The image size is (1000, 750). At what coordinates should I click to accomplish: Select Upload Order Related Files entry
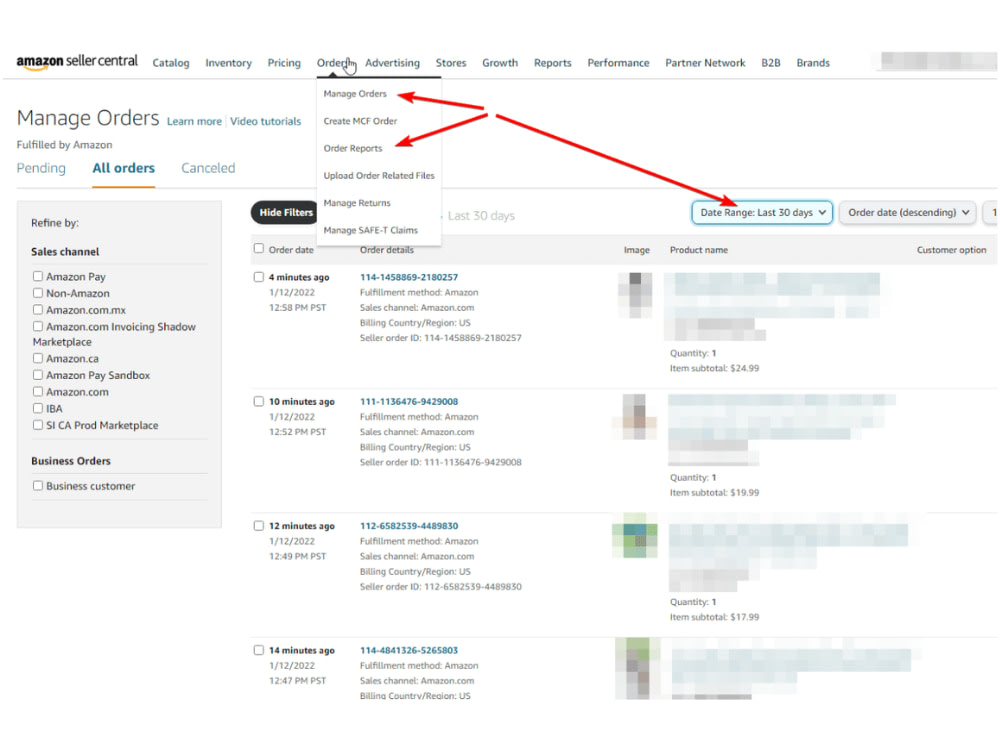tap(379, 175)
